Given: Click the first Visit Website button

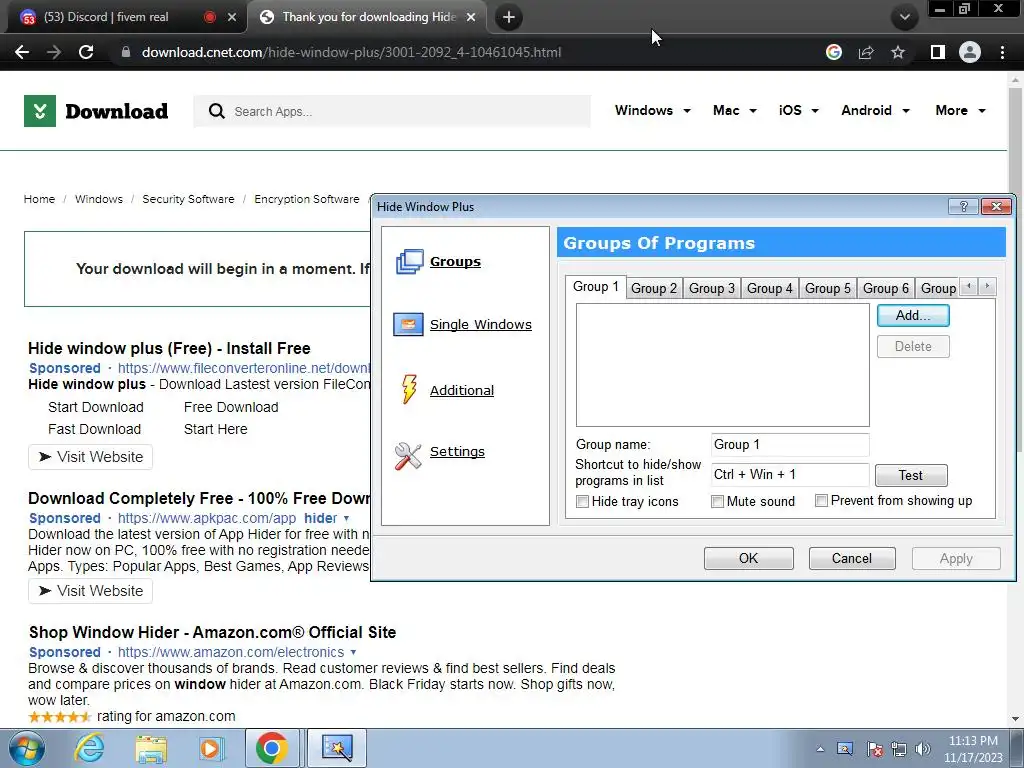Looking at the screenshot, I should (x=90, y=457).
